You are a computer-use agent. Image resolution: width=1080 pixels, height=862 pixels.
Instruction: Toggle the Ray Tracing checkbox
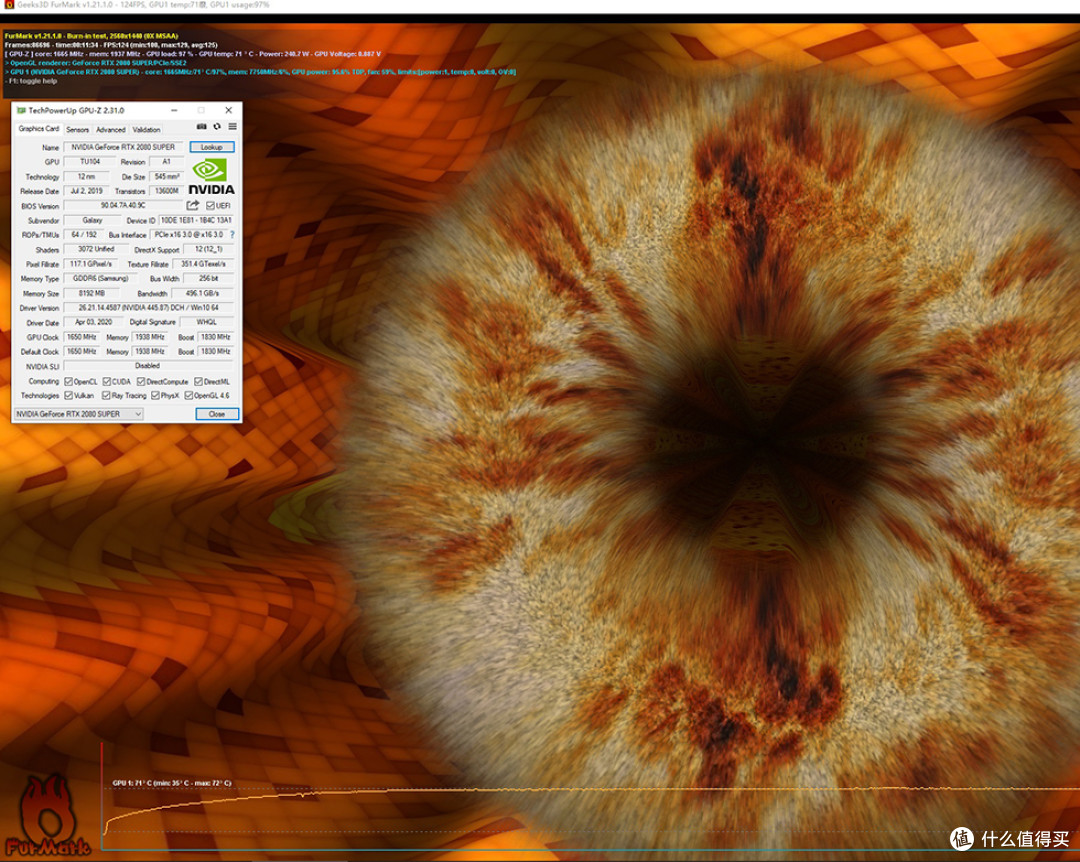[106, 396]
